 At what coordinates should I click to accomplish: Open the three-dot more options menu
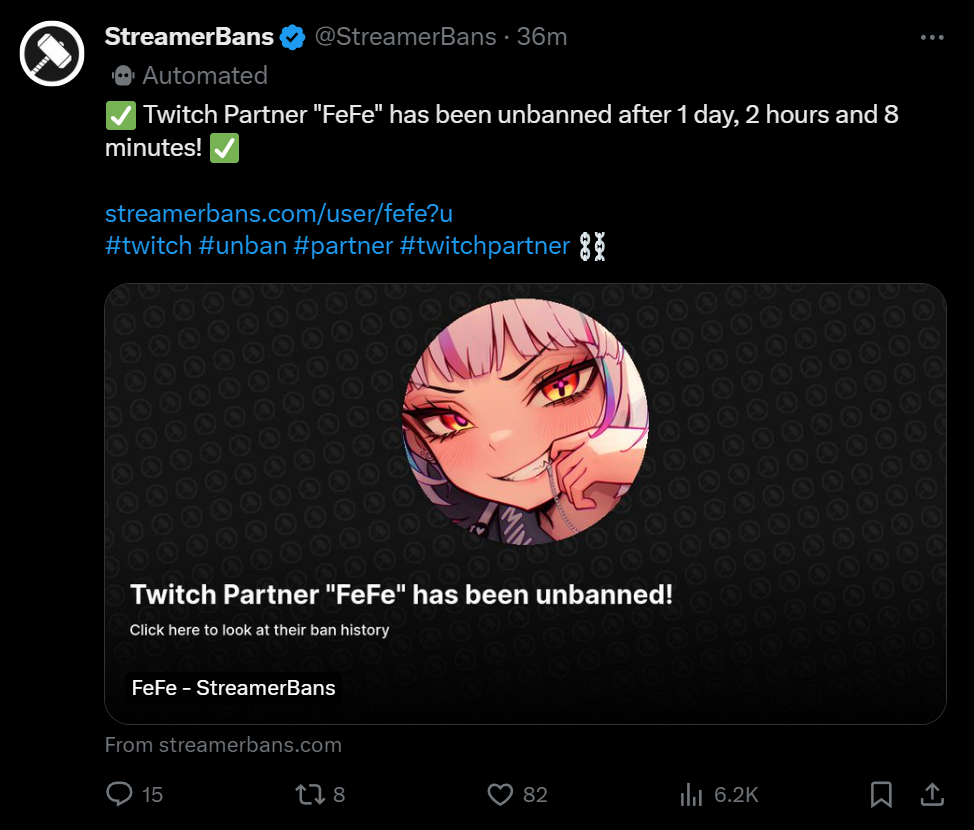tap(931, 38)
